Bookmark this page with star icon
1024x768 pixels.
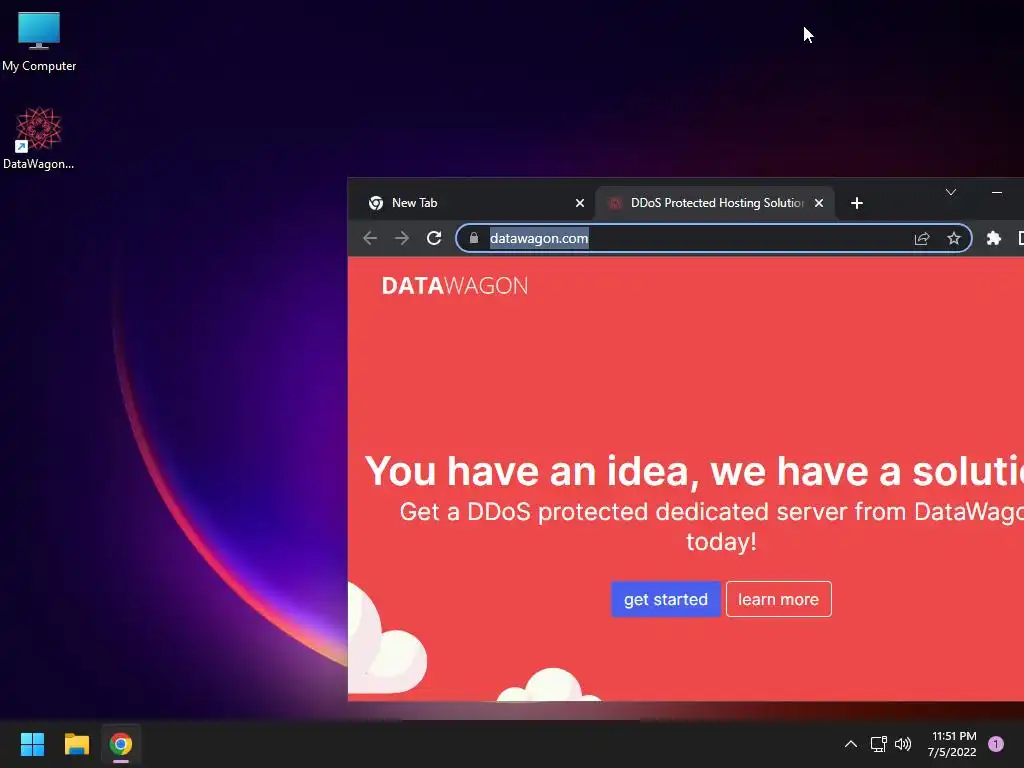[x=954, y=238]
